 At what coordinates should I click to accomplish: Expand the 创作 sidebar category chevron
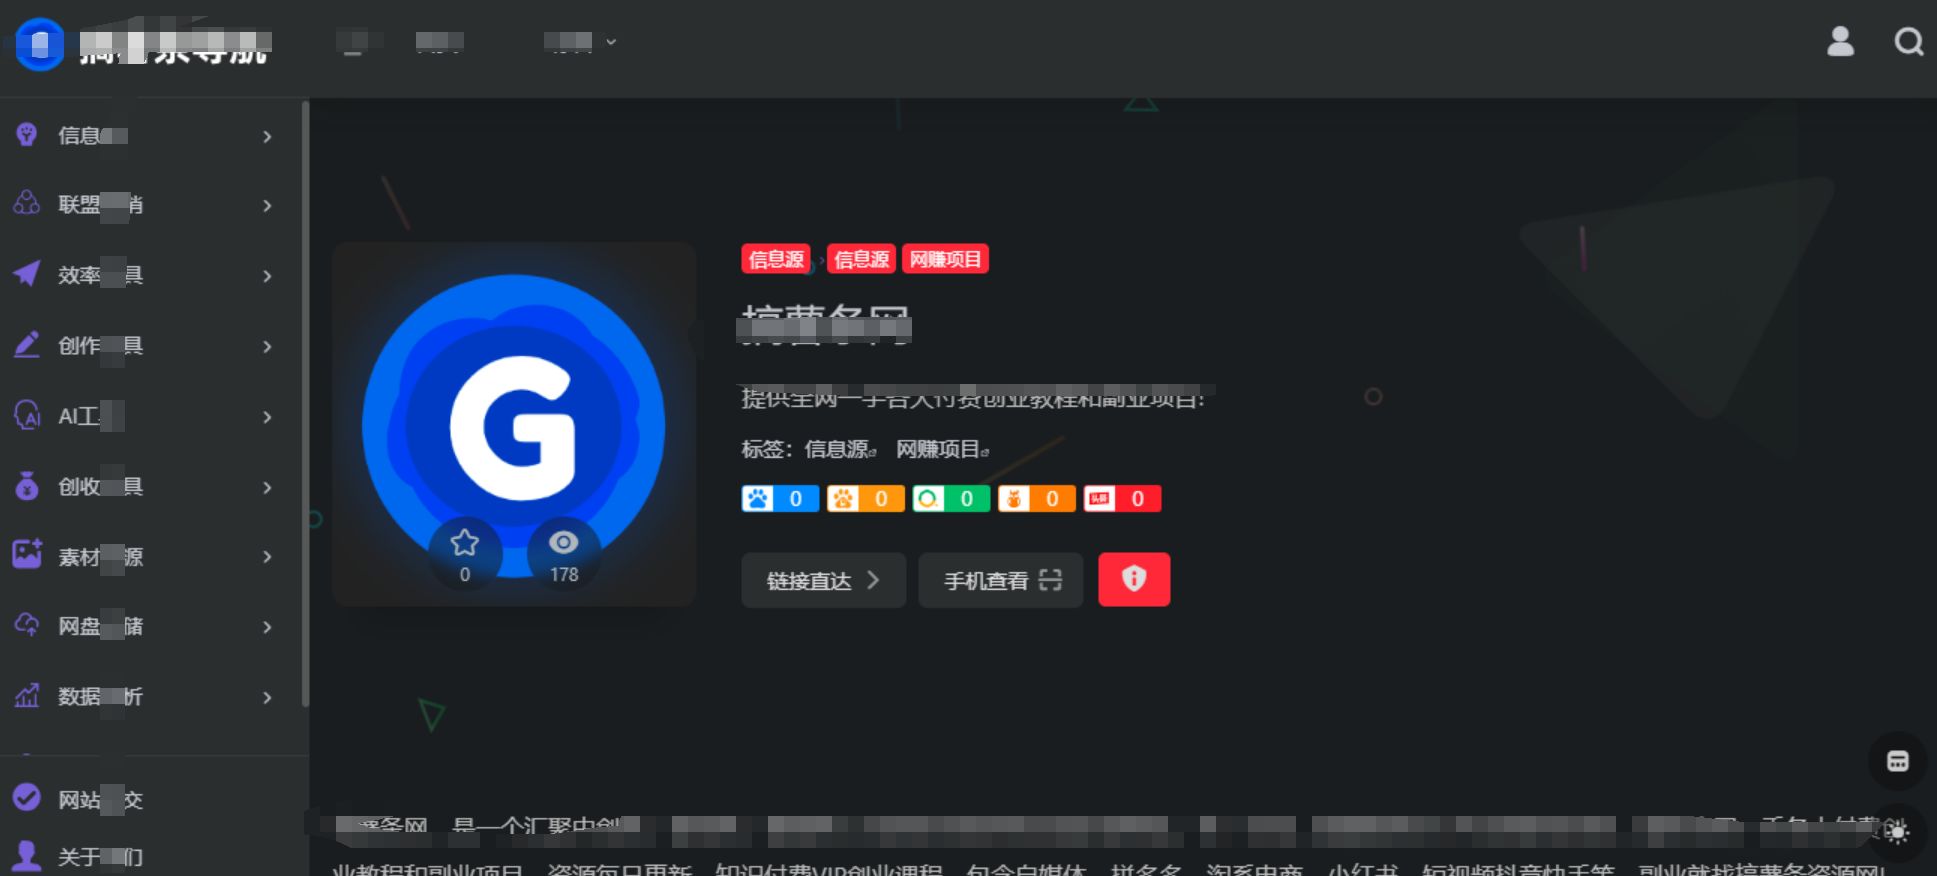pos(267,346)
